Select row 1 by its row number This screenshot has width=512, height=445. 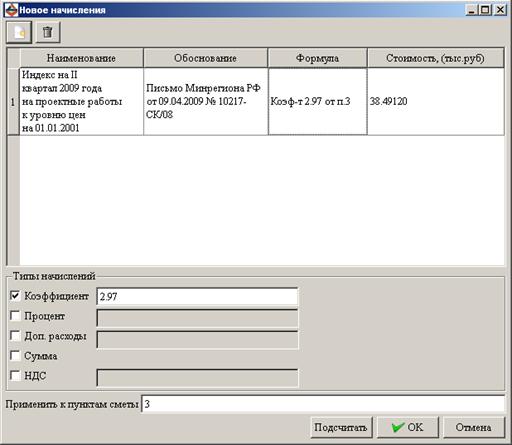pos(13,102)
